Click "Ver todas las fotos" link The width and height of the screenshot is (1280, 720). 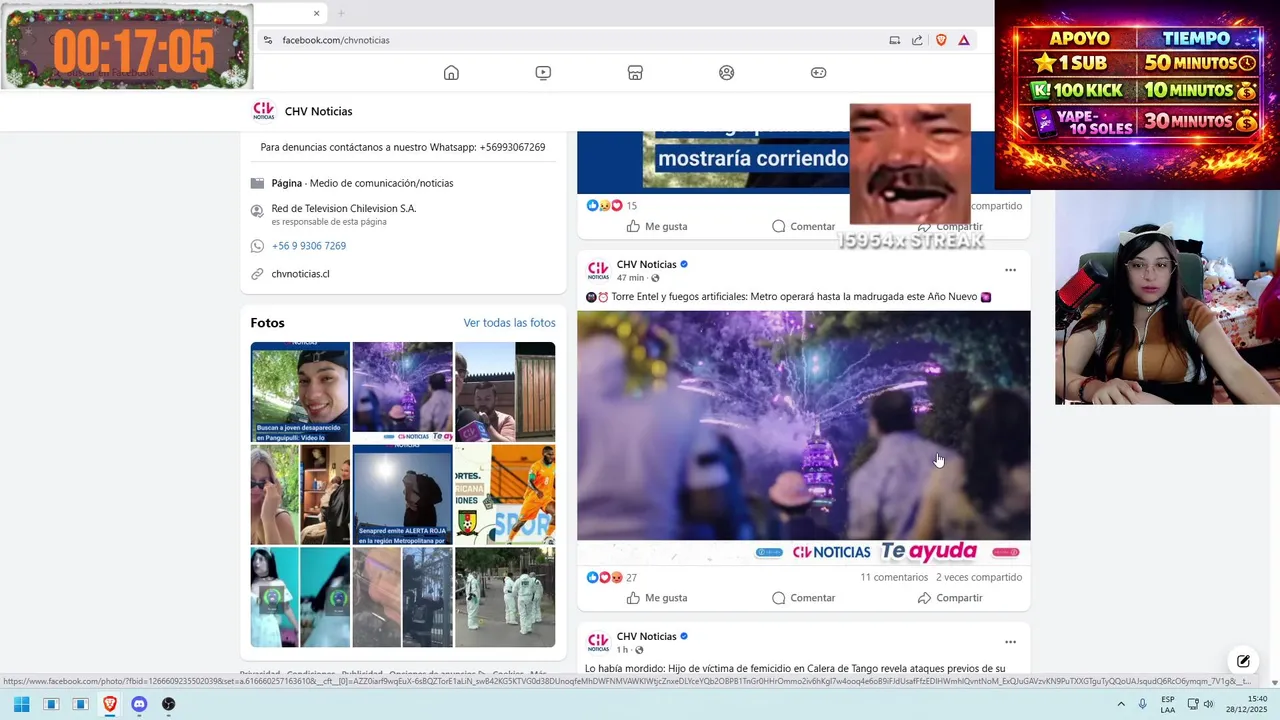click(509, 323)
